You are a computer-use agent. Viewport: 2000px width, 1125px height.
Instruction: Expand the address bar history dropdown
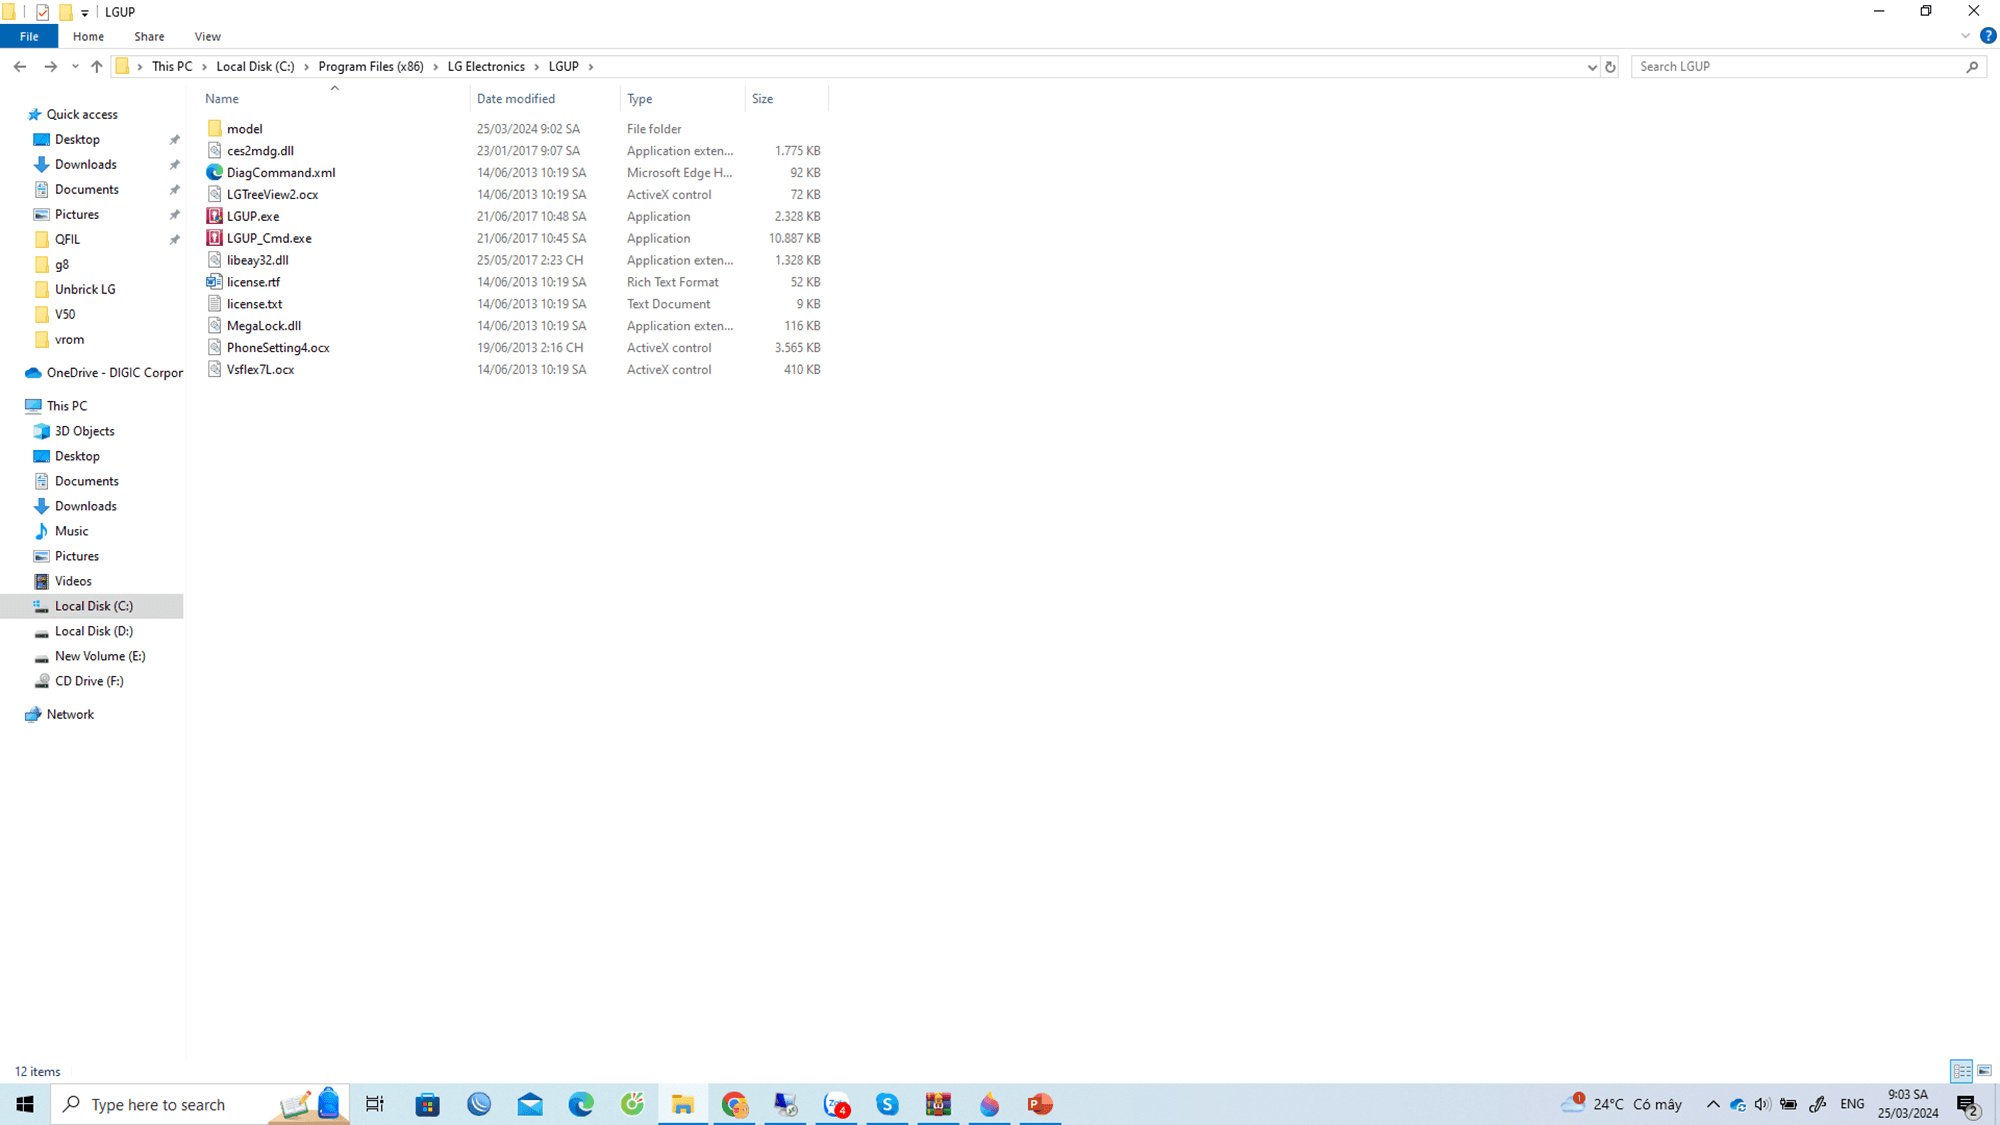(1592, 67)
